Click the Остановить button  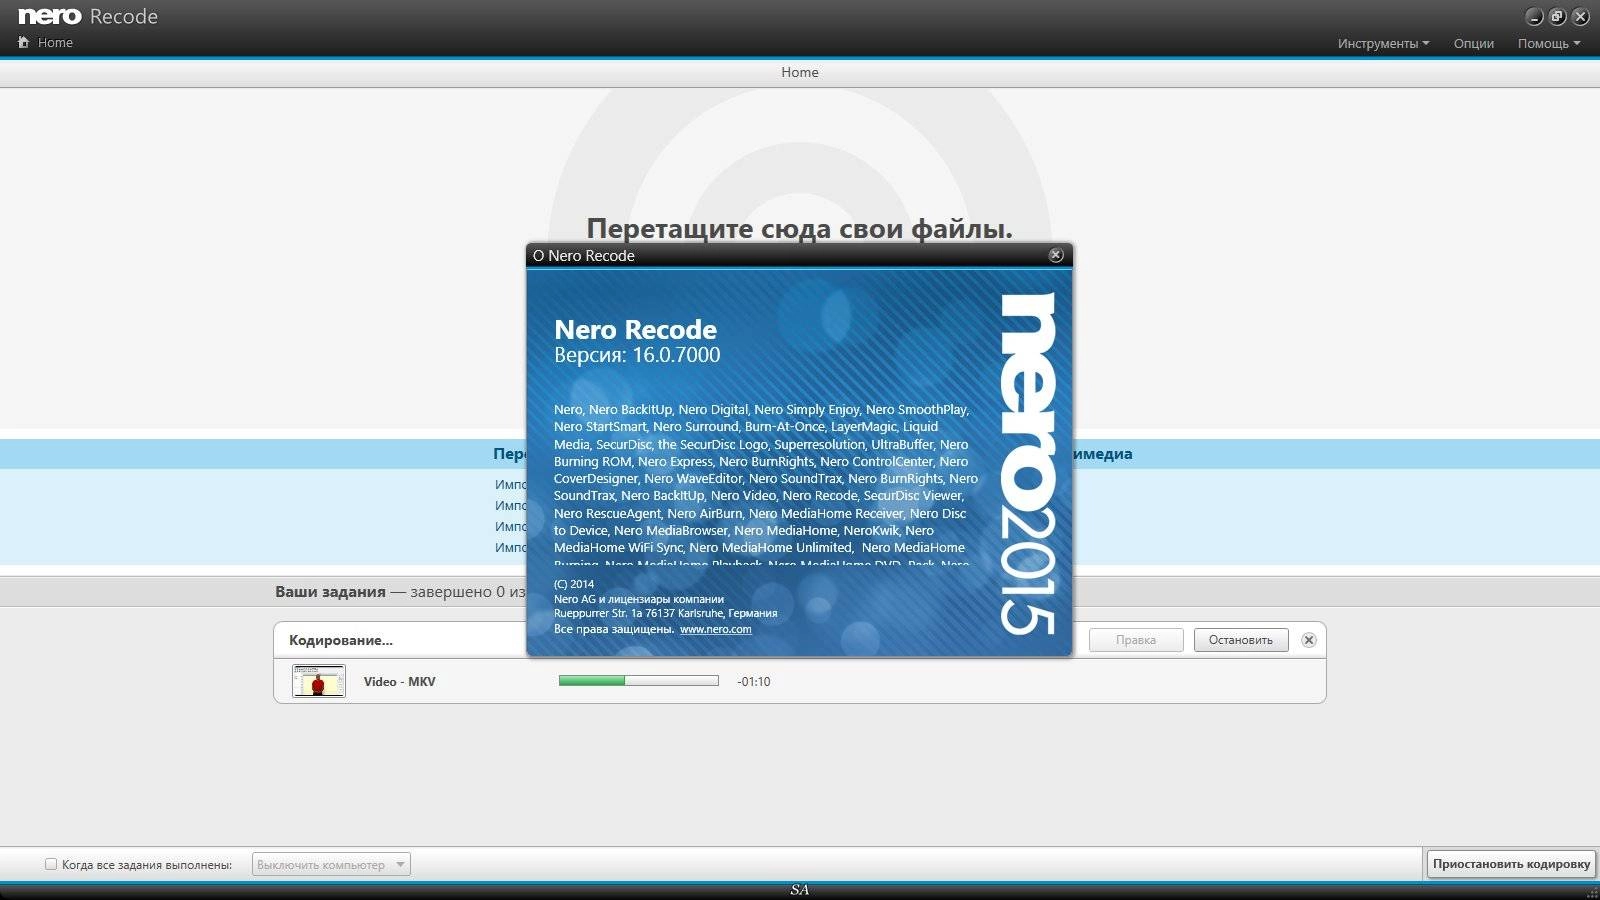point(1240,640)
